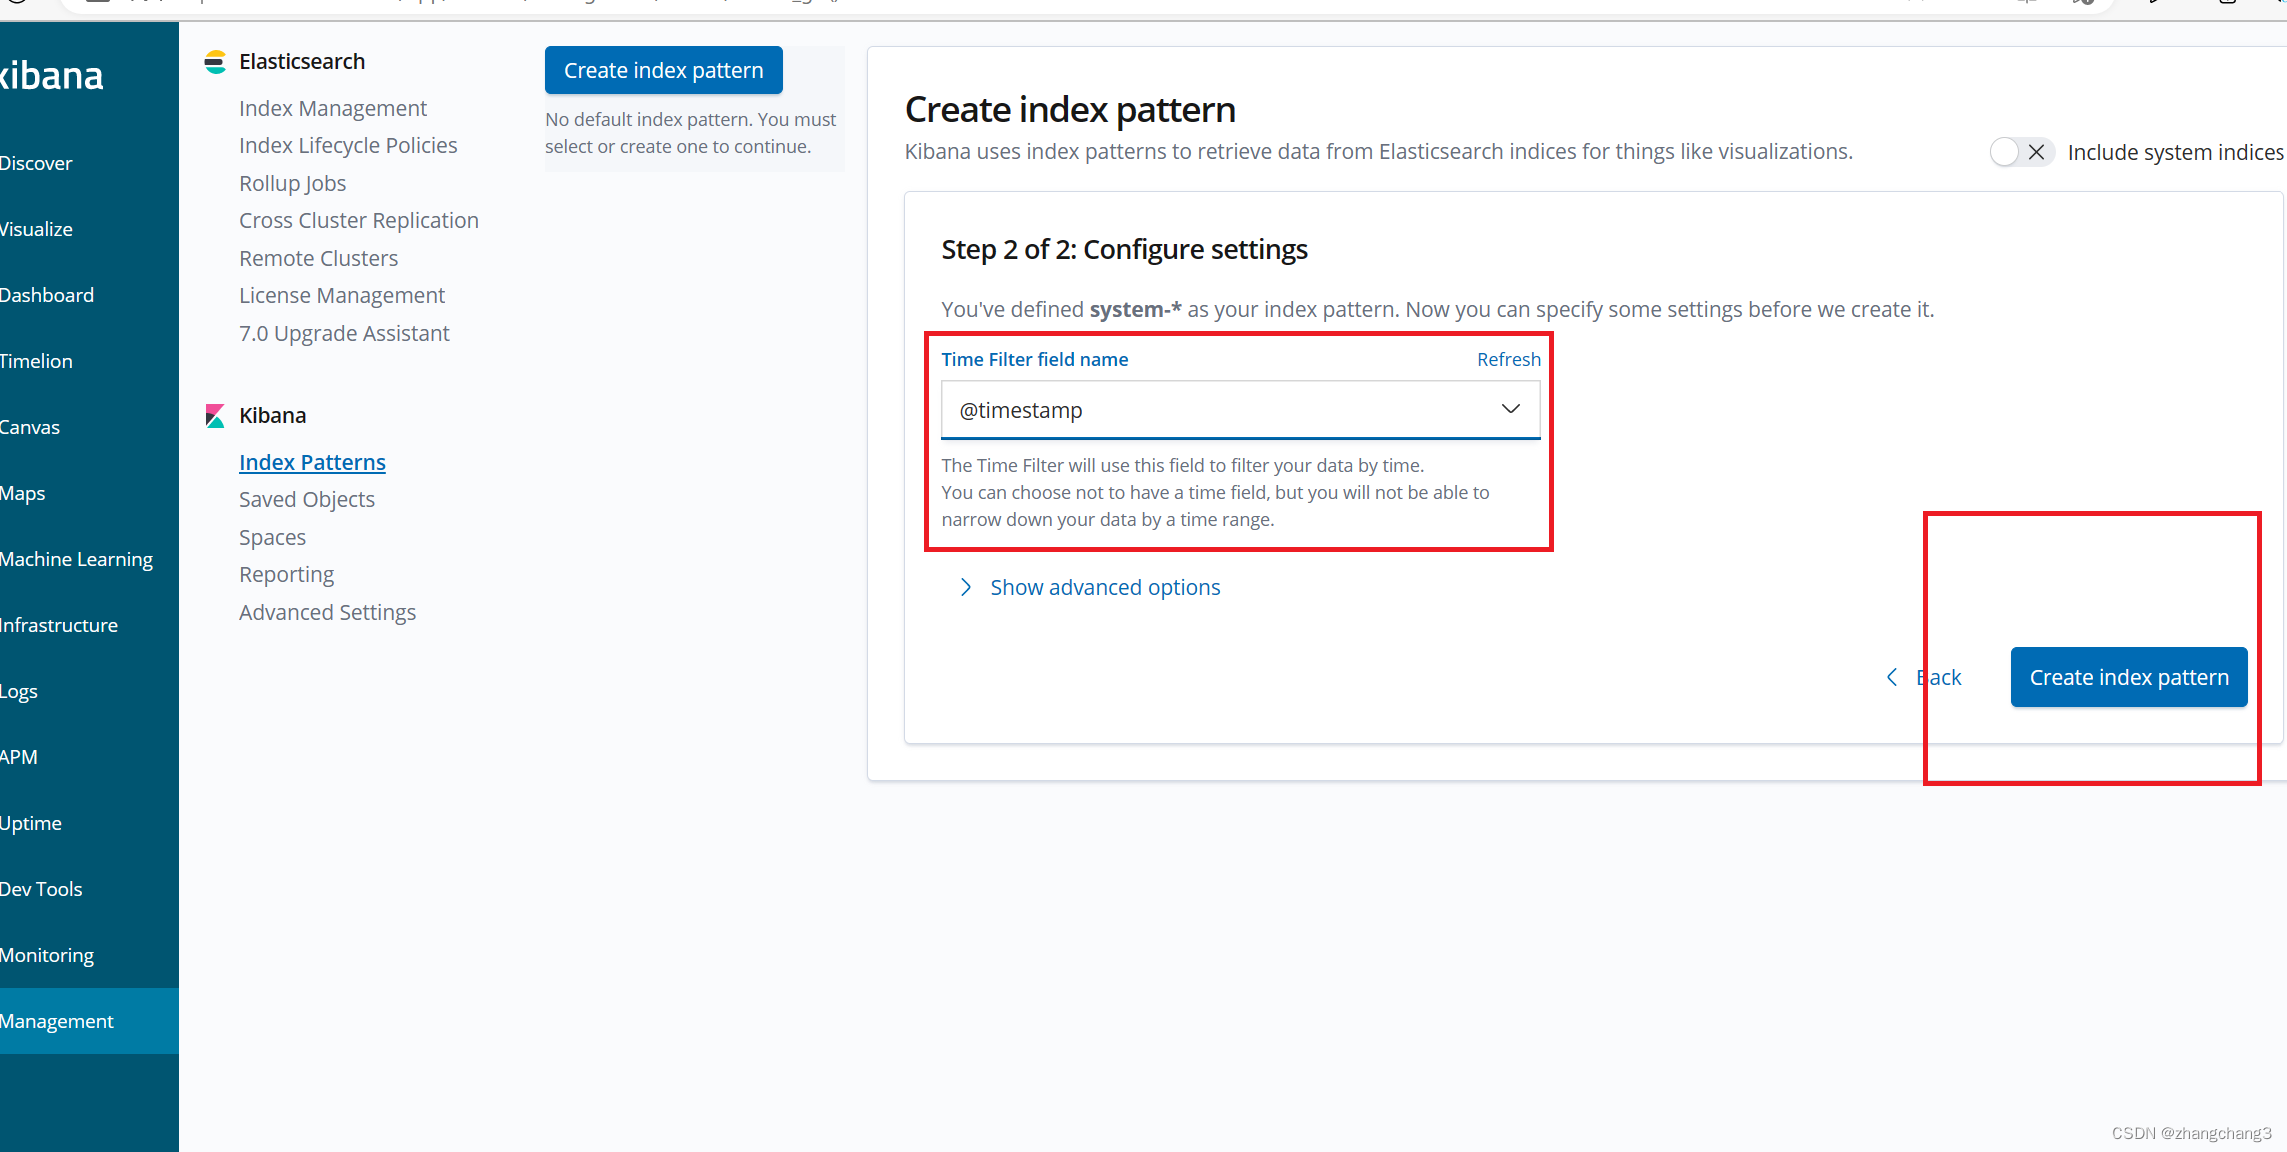The height and width of the screenshot is (1152, 2287).
Task: Open Rollup Jobs link
Action: 293,184
